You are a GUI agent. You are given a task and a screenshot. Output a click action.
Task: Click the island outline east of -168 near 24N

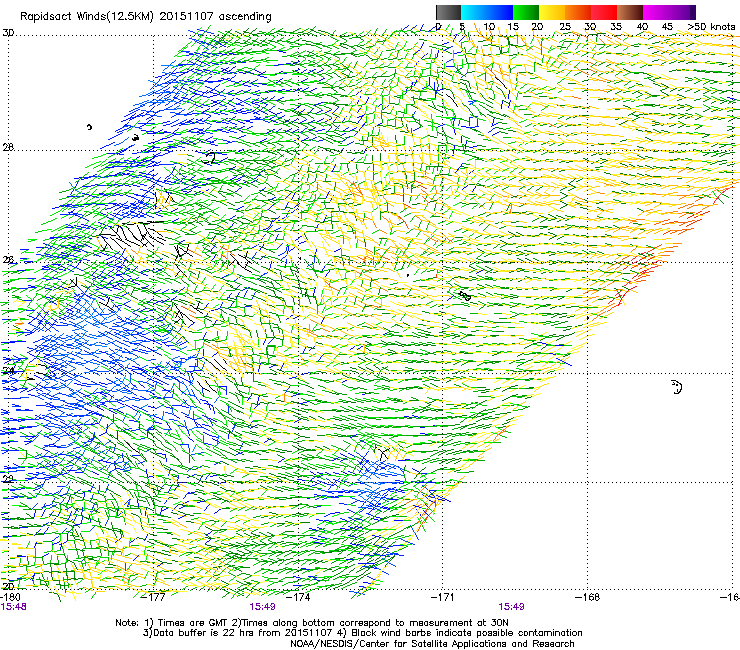point(677,387)
